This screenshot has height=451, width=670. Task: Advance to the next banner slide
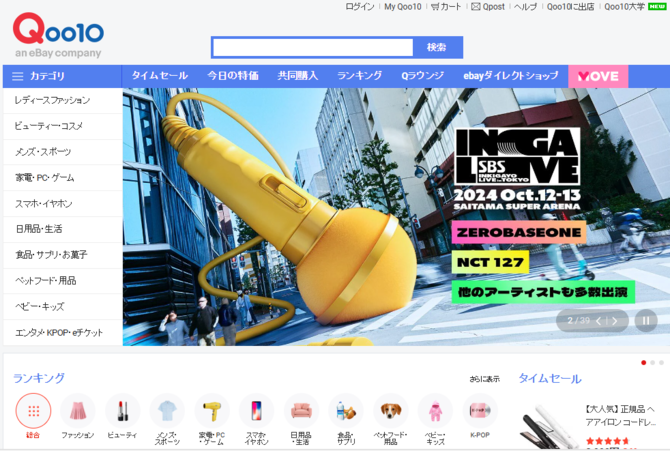615,321
